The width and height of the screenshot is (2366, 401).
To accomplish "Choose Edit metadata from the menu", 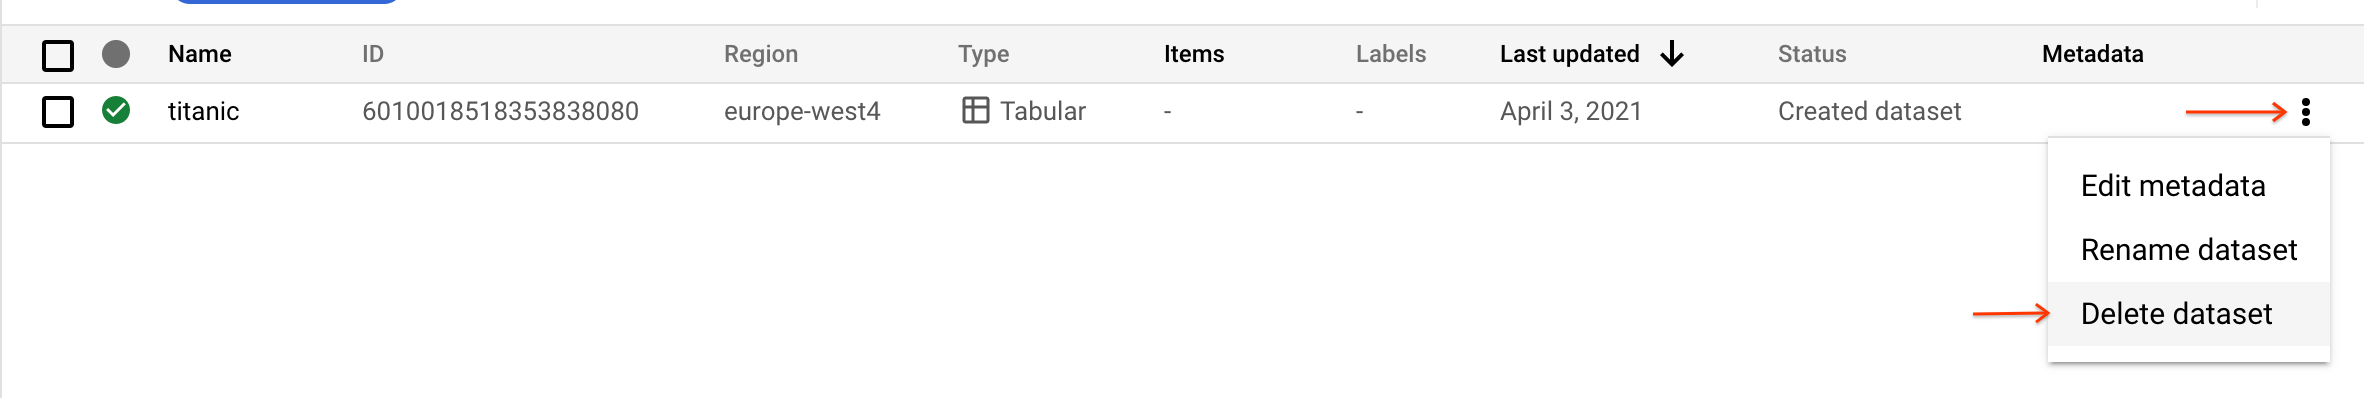I will pyautogui.click(x=2172, y=186).
